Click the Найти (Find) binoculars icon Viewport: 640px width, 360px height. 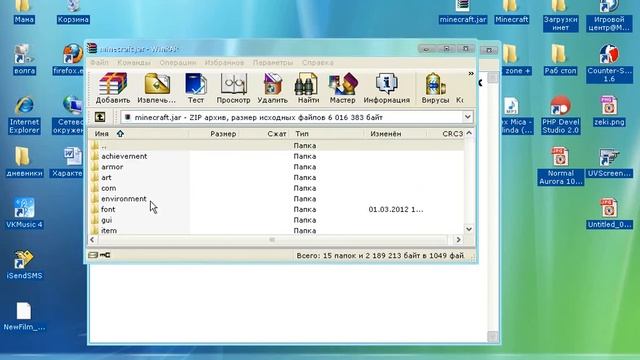[308, 88]
